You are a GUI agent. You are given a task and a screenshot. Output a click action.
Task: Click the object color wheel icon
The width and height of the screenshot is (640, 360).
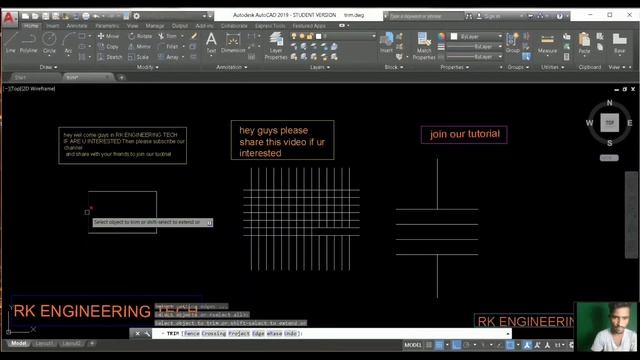click(441, 36)
